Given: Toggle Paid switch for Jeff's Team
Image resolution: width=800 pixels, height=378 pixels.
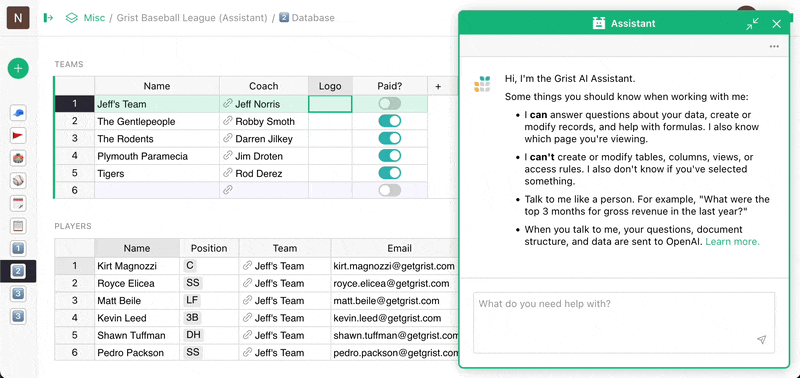Looking at the screenshot, I should pyautogui.click(x=390, y=104).
